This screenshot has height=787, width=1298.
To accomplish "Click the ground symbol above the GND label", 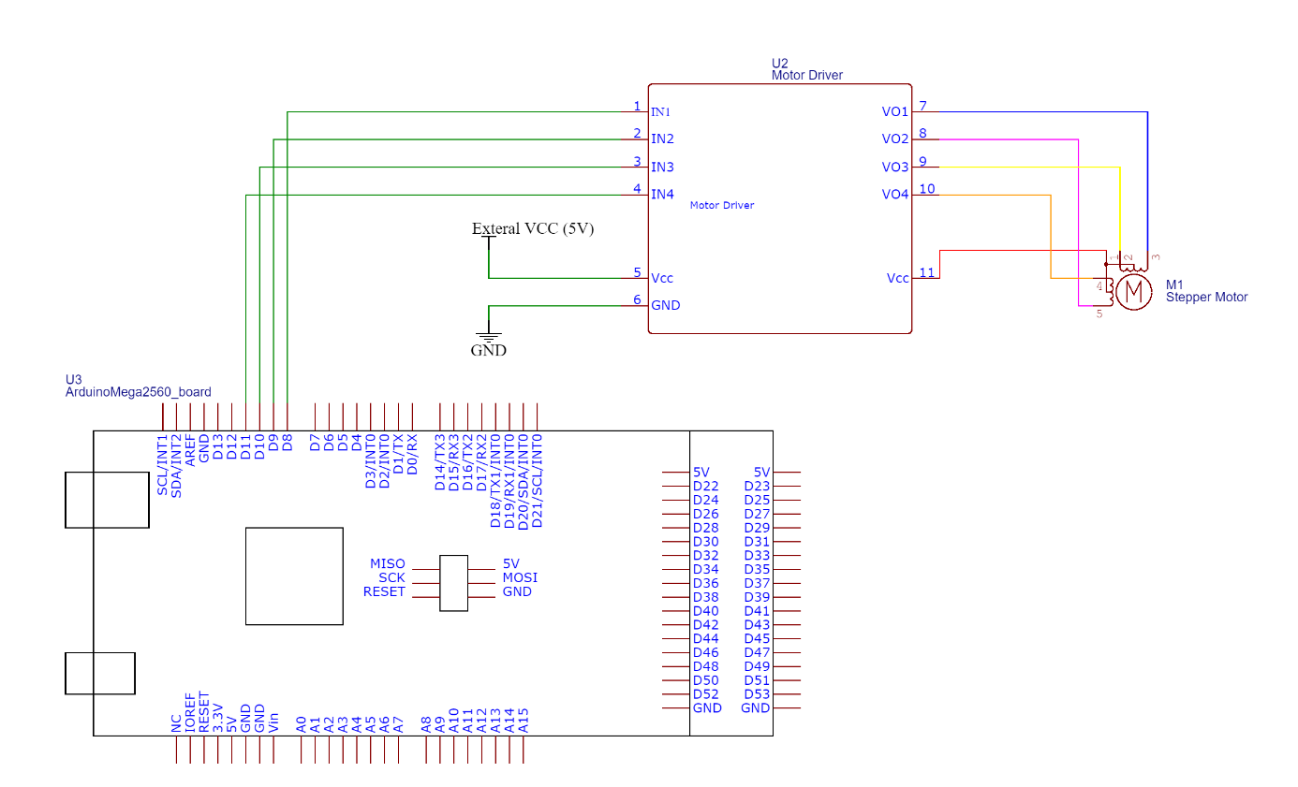I will (x=488, y=336).
